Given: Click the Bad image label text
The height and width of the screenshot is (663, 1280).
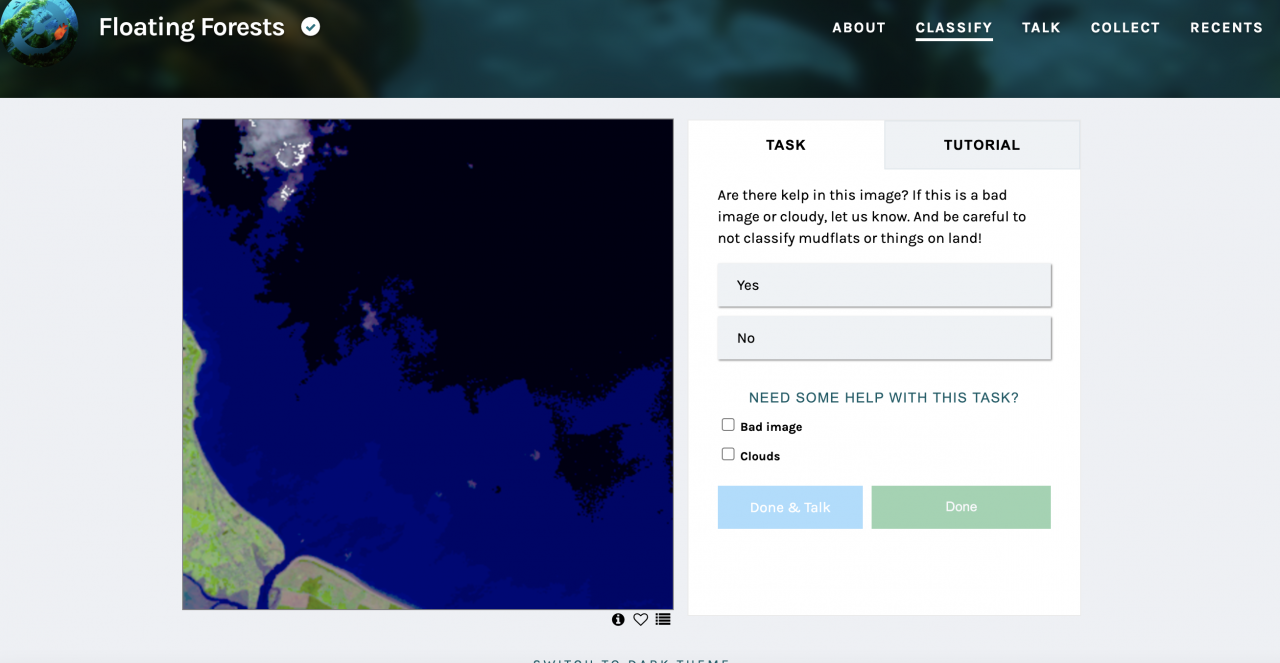Looking at the screenshot, I should (771, 427).
